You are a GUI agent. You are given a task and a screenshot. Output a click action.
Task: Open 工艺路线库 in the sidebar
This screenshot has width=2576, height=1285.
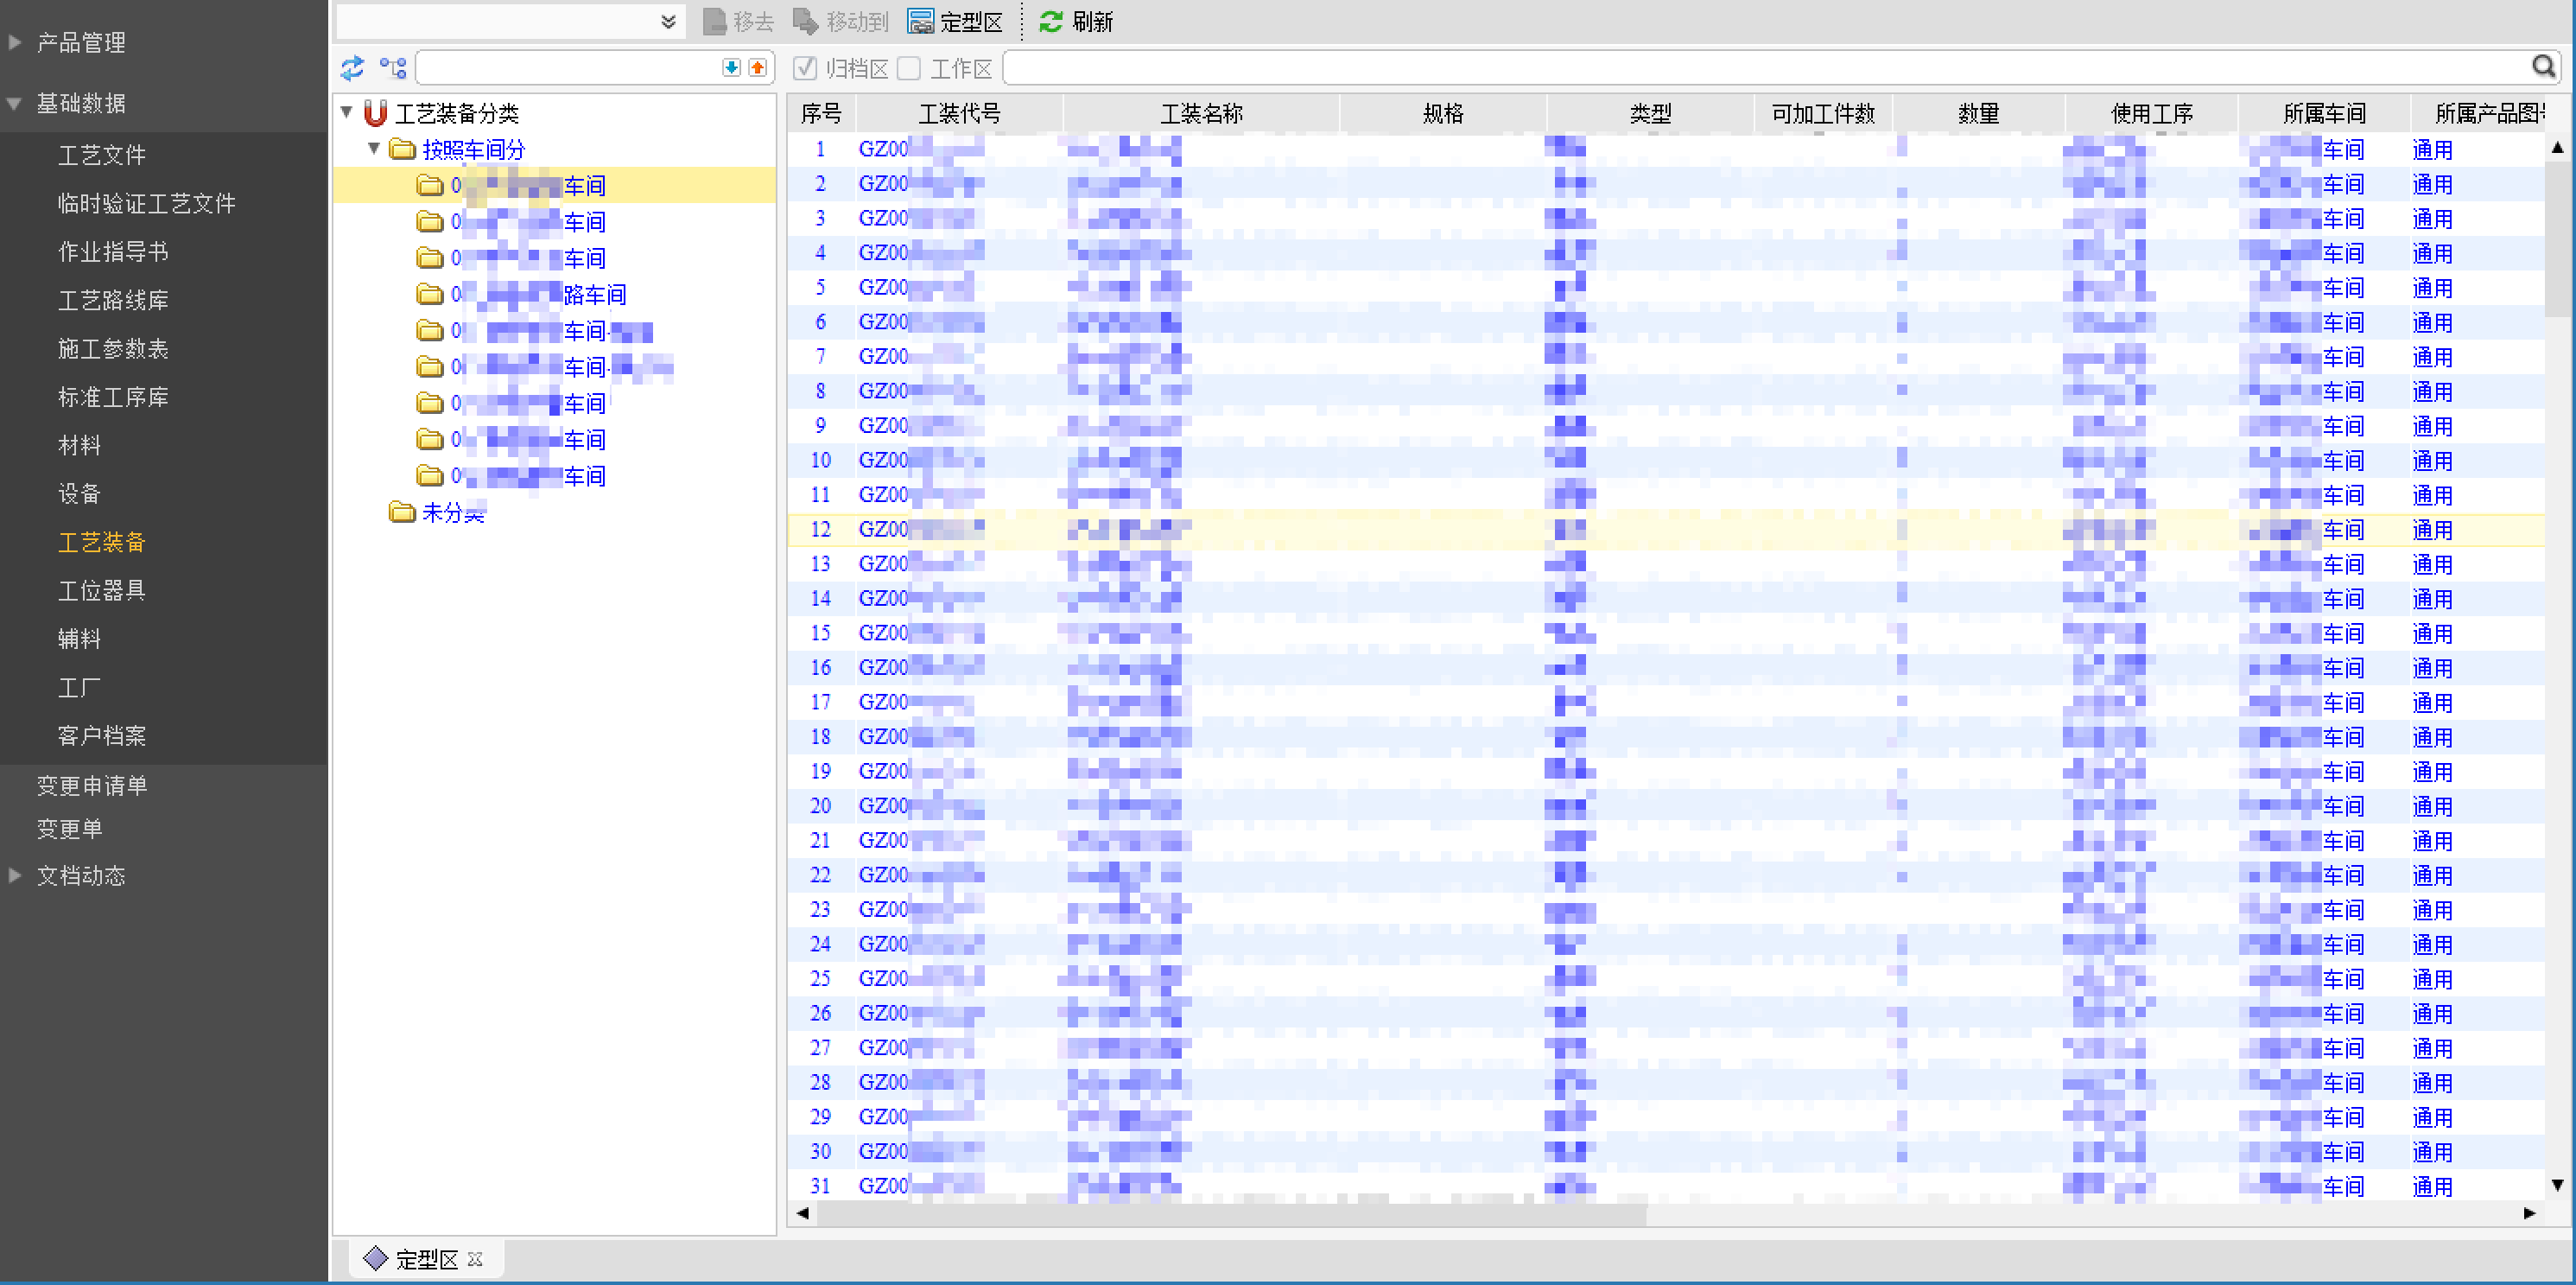pos(113,300)
